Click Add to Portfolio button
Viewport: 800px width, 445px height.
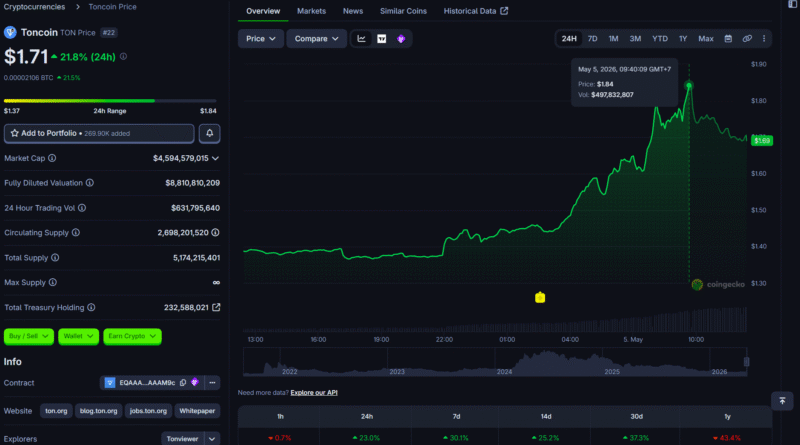(x=99, y=133)
